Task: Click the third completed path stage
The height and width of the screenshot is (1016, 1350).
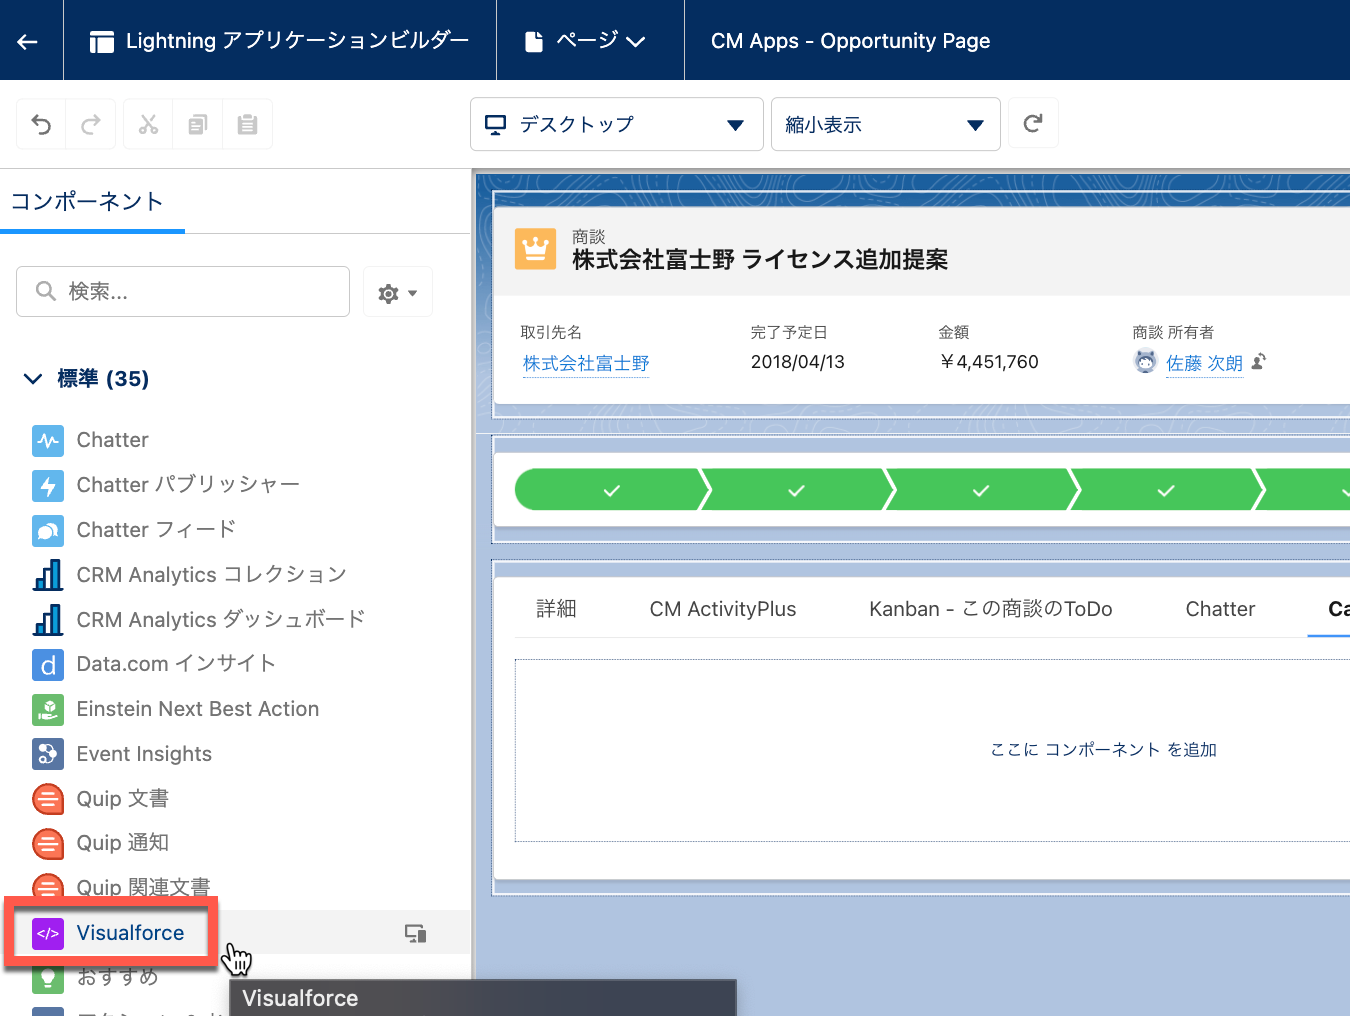Action: point(981,490)
